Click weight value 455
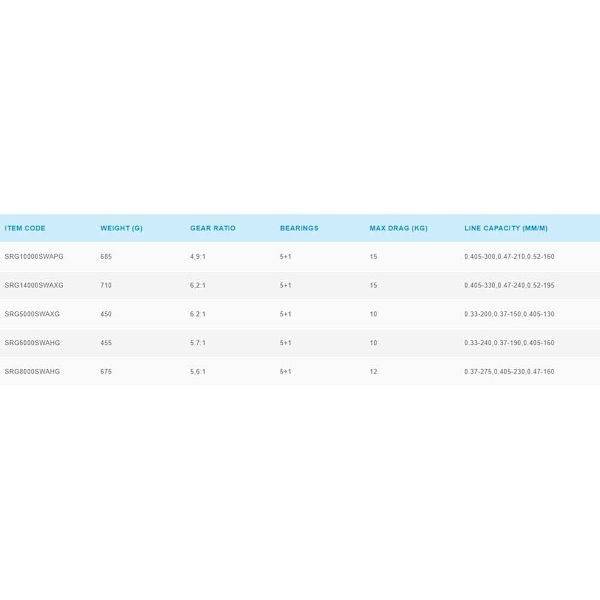The height and width of the screenshot is (600, 600). pos(106,342)
